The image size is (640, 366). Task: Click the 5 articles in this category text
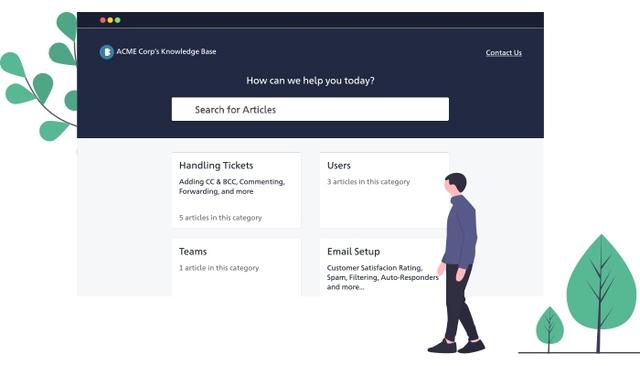coord(220,217)
